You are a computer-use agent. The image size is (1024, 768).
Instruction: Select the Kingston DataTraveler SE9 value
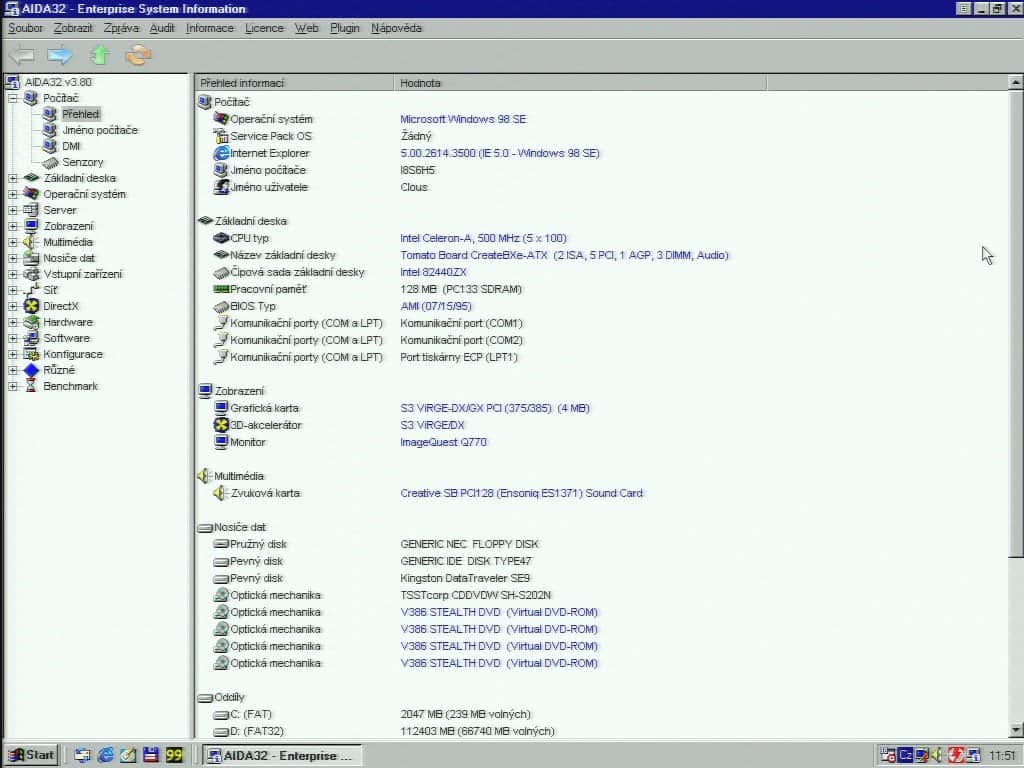pyautogui.click(x=465, y=578)
